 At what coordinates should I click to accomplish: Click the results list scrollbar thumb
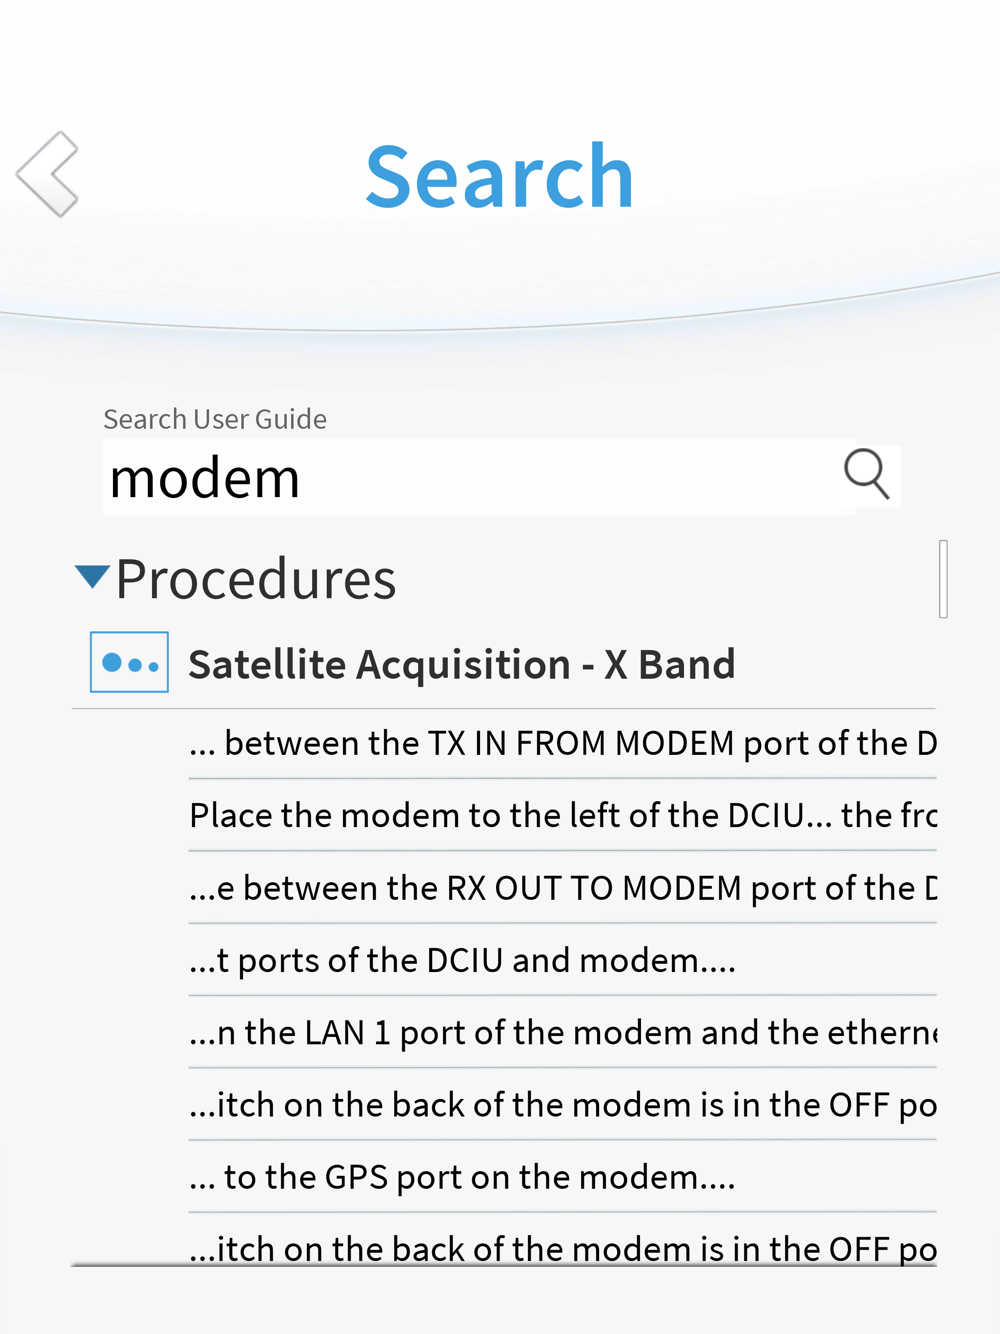[943, 579]
